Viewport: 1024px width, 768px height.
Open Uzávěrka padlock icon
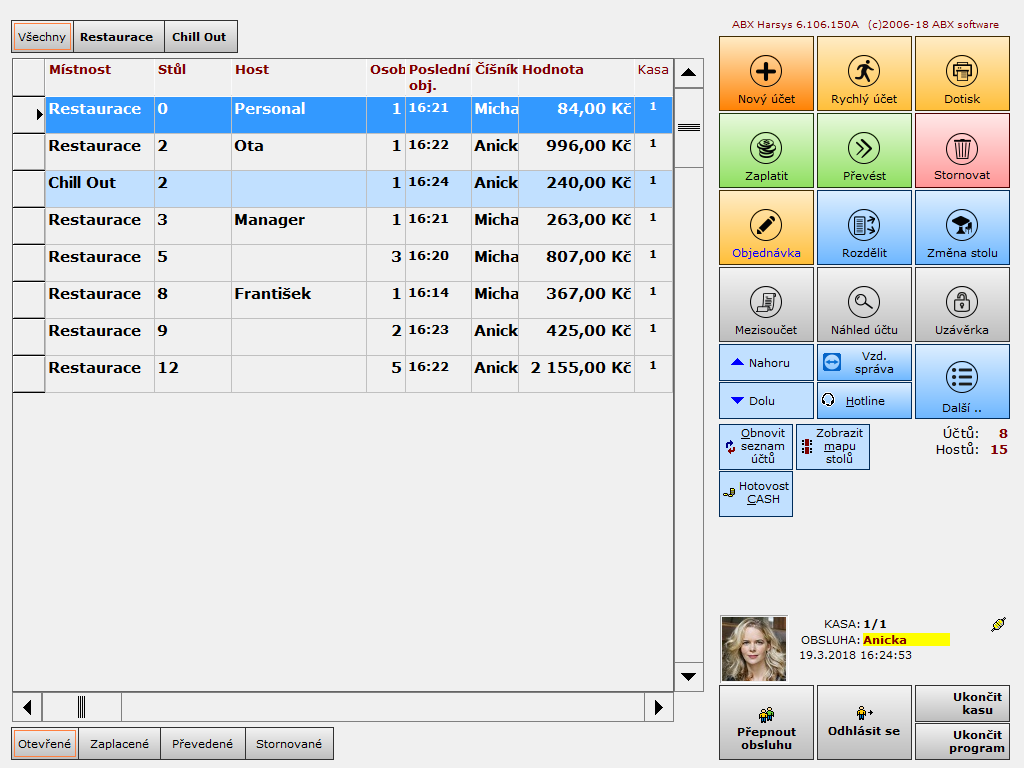pos(962,302)
